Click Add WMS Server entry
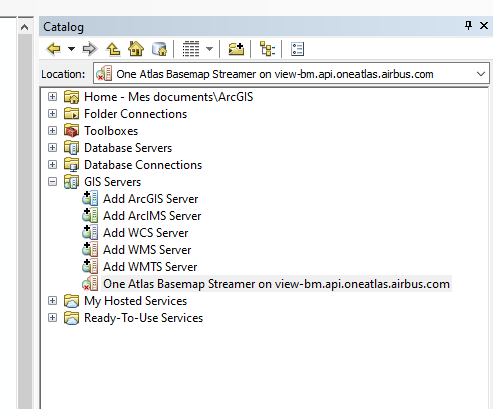The width and height of the screenshot is (493, 409). click(x=147, y=250)
